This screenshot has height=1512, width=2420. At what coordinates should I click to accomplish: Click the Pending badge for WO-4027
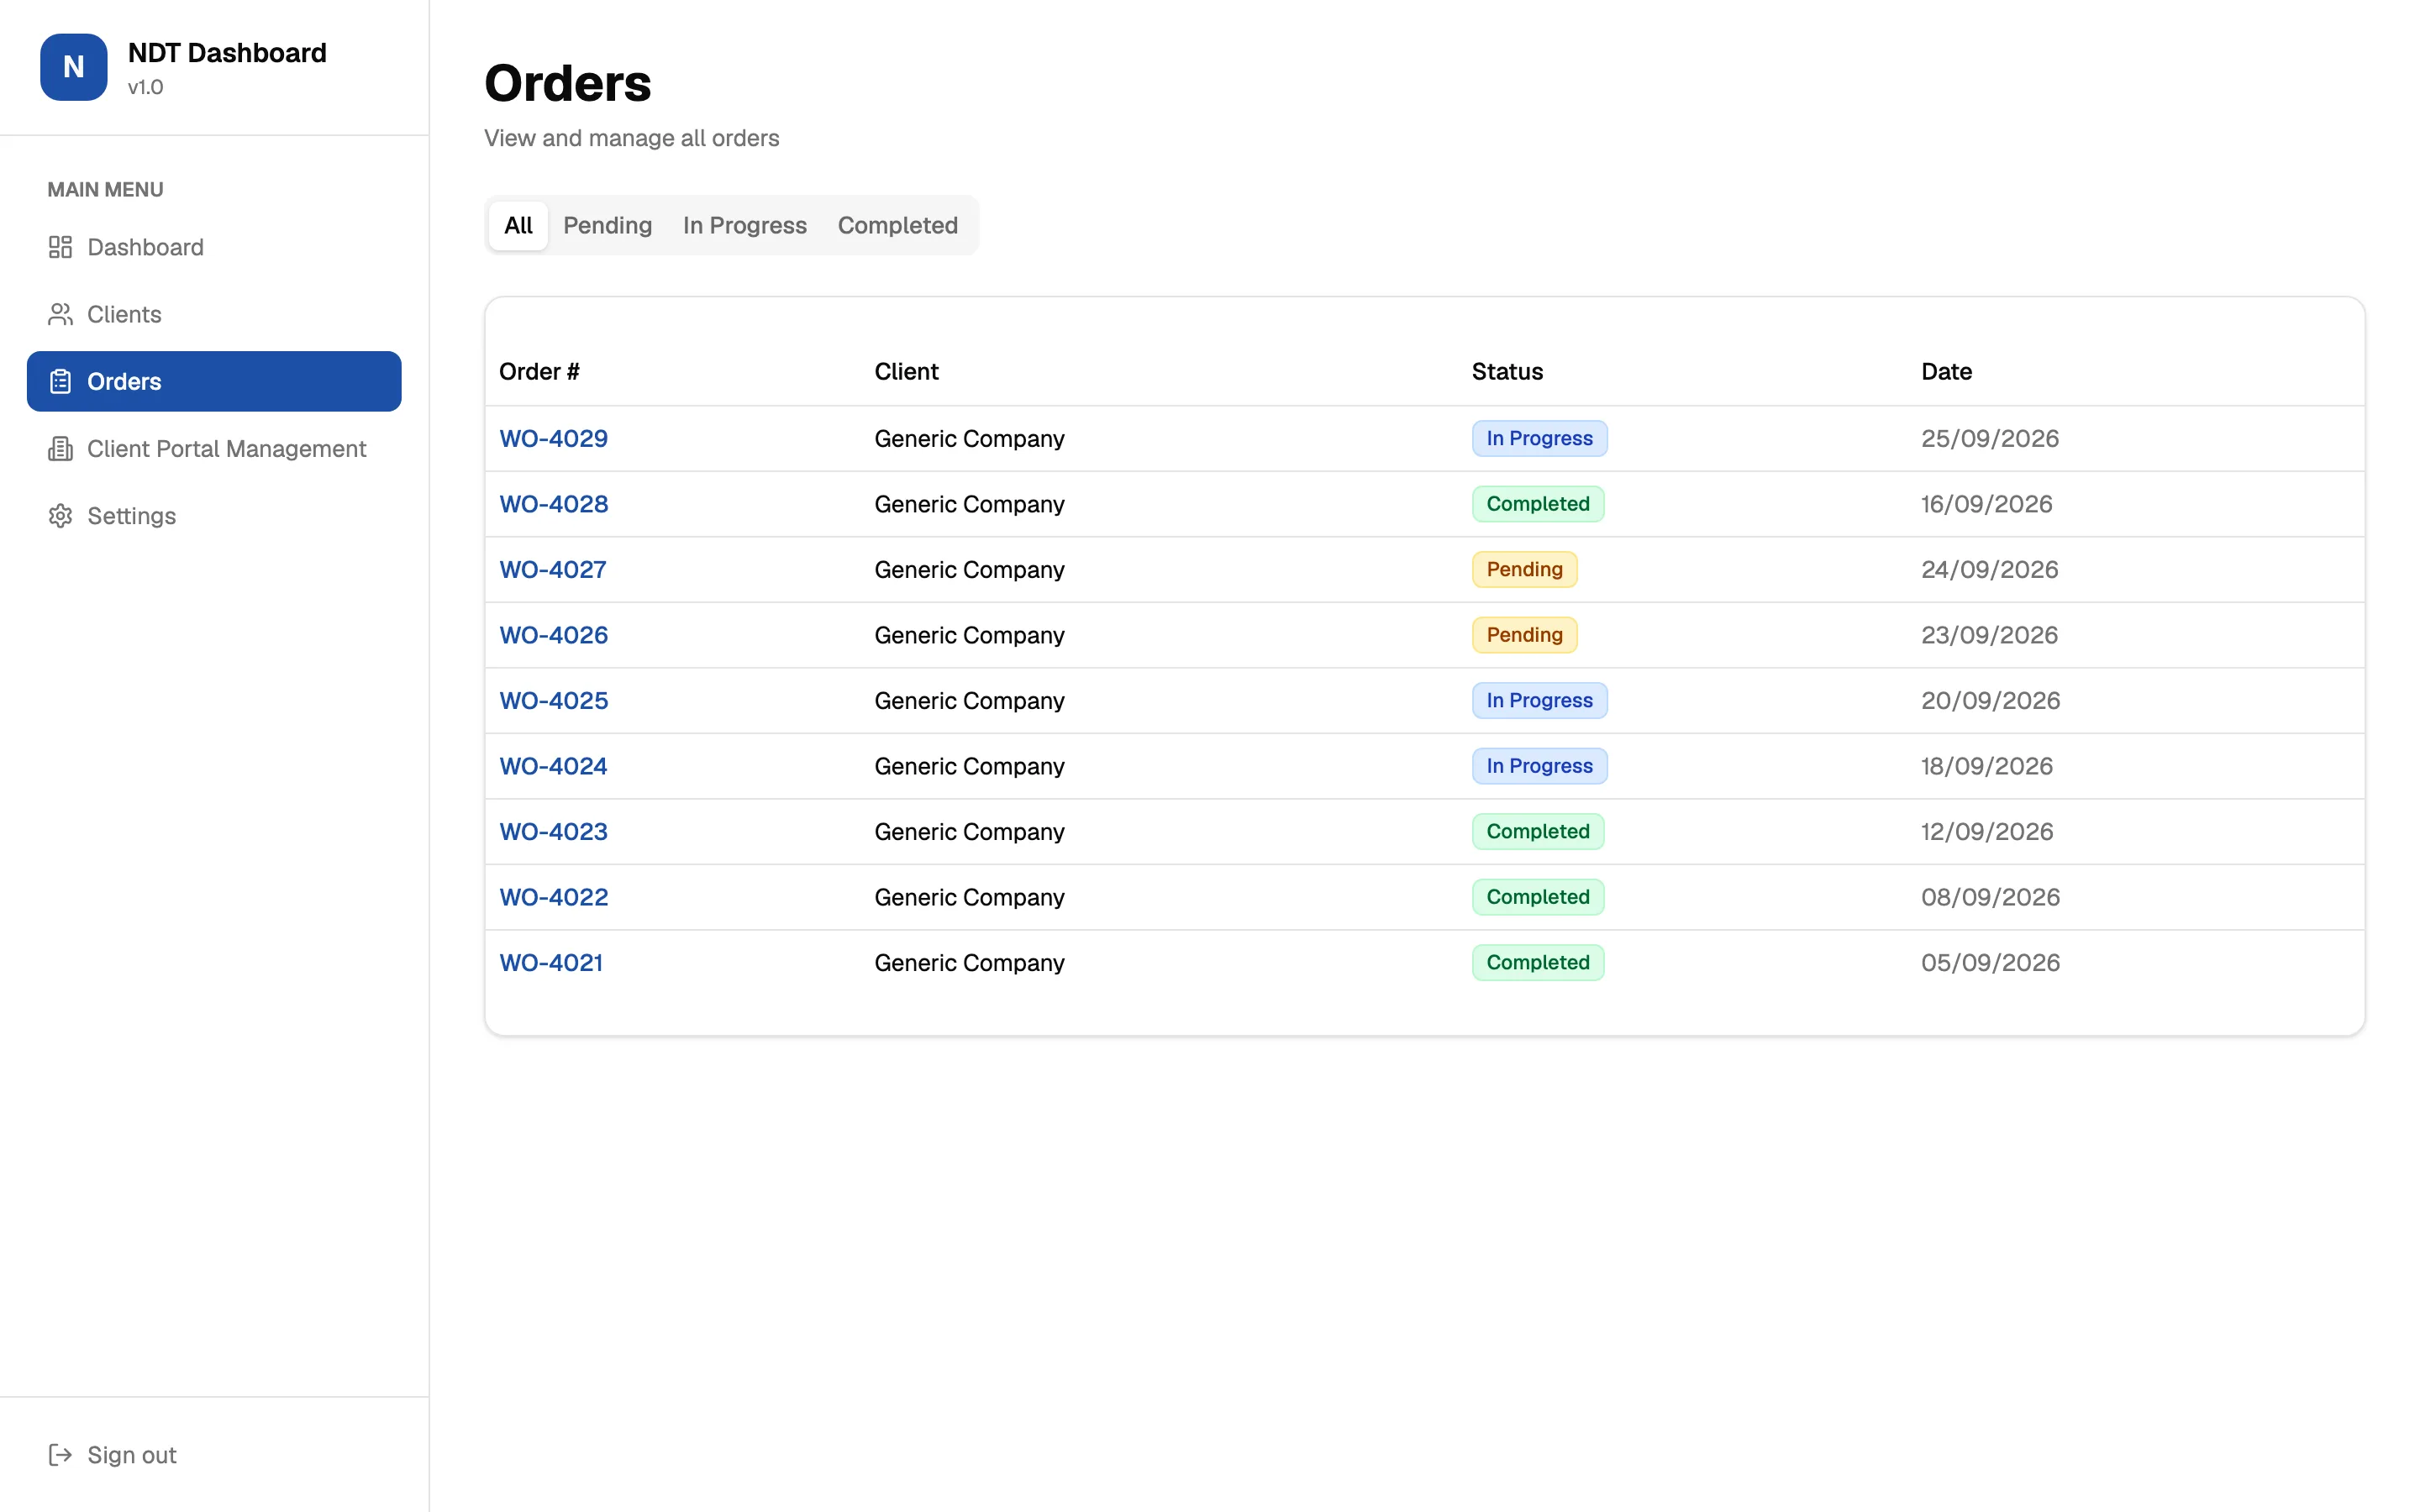1524,569
